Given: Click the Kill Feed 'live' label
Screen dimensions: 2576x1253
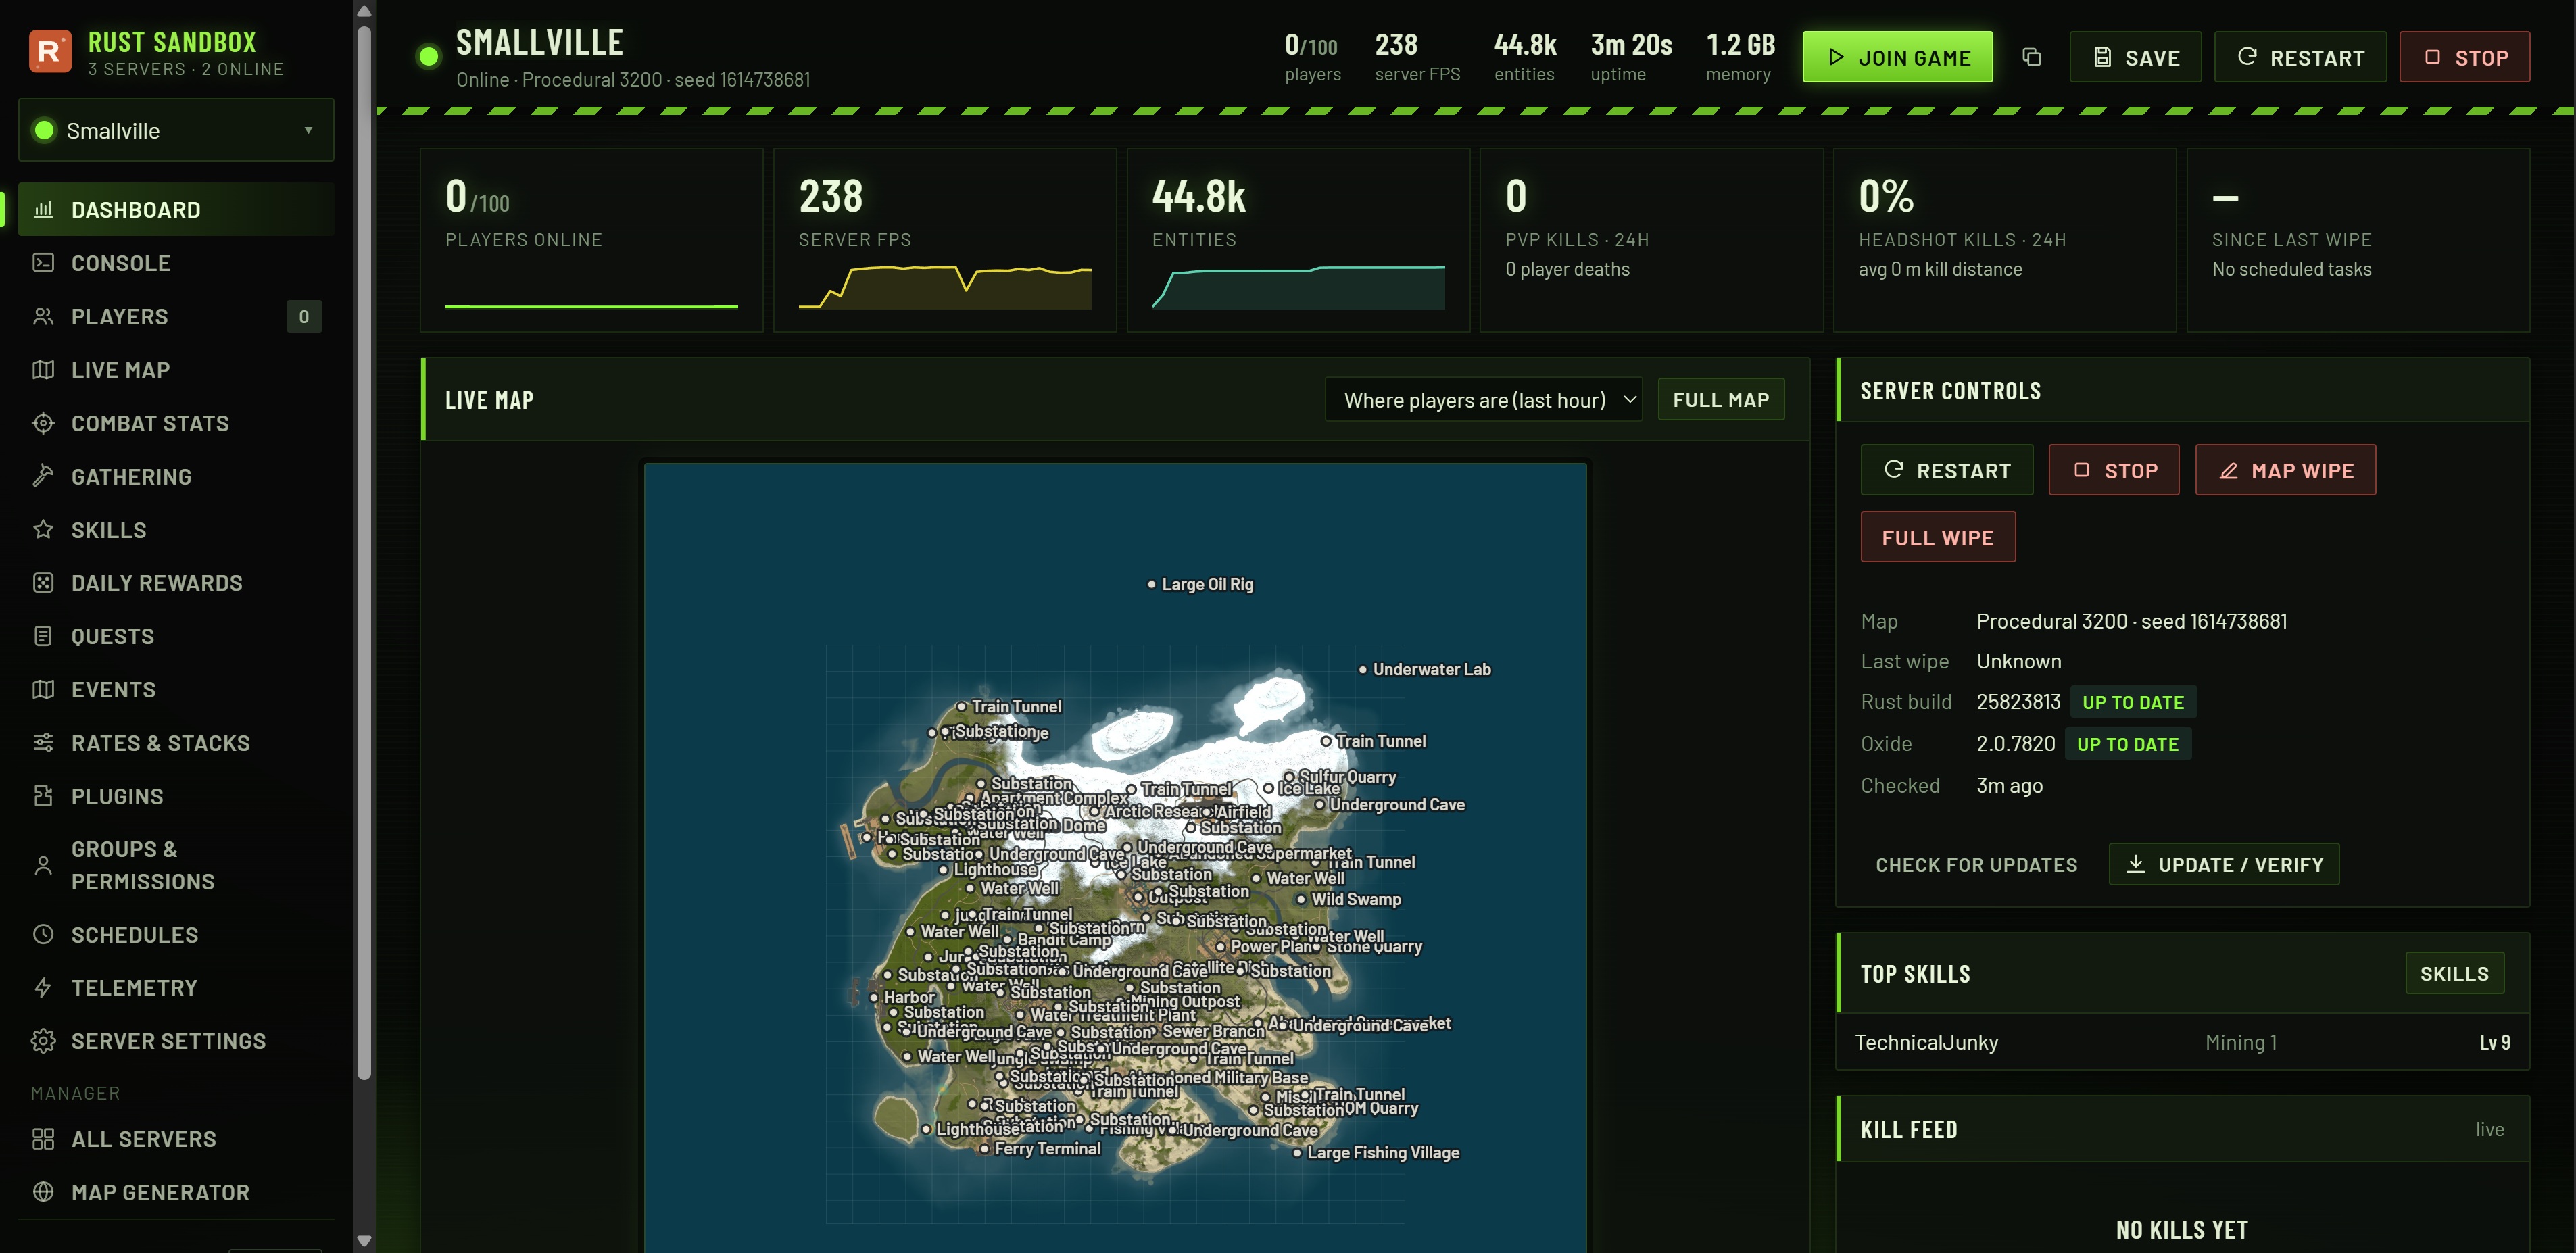Looking at the screenshot, I should [2489, 1129].
